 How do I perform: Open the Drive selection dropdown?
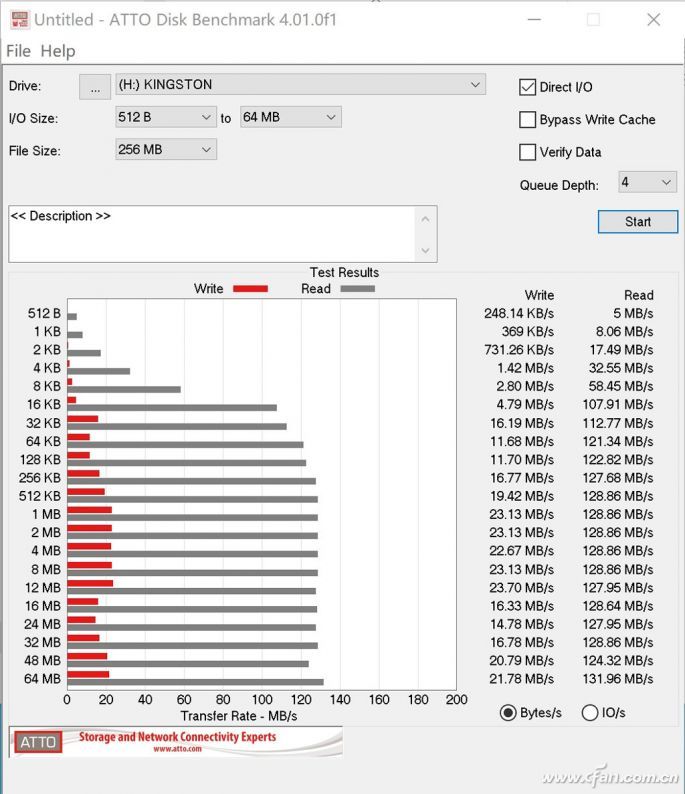pos(301,85)
